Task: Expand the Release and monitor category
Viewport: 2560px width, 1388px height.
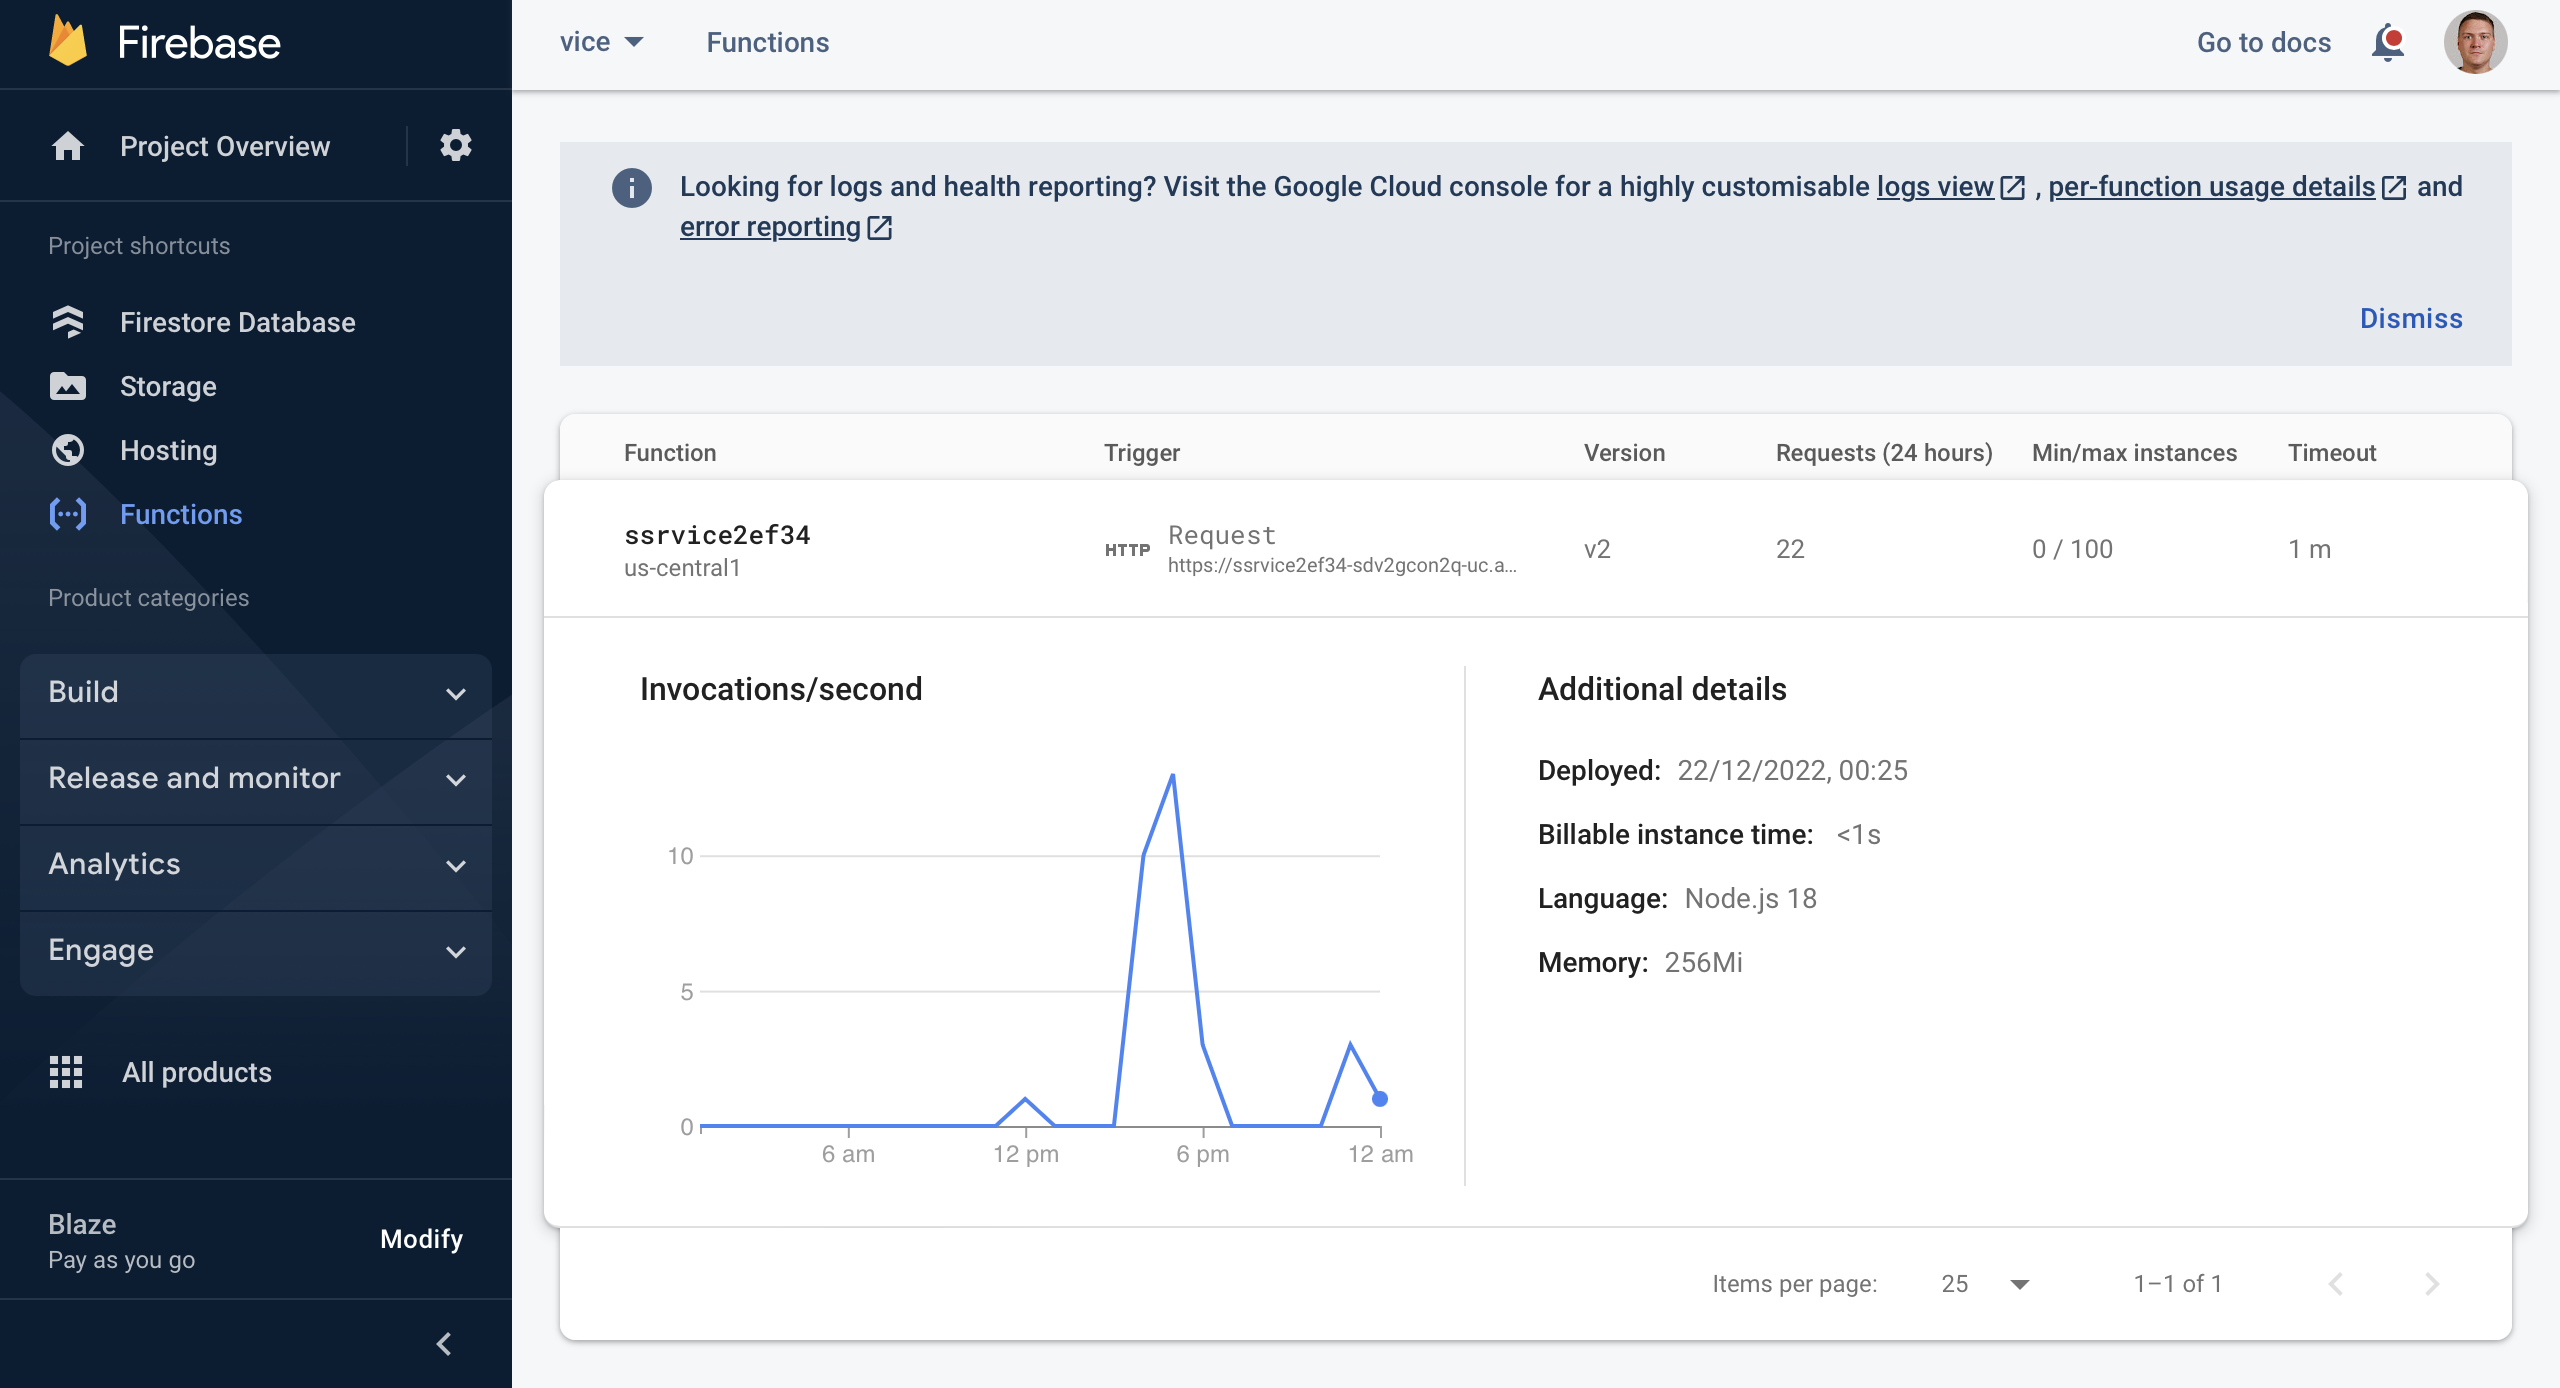Action: click(256, 778)
